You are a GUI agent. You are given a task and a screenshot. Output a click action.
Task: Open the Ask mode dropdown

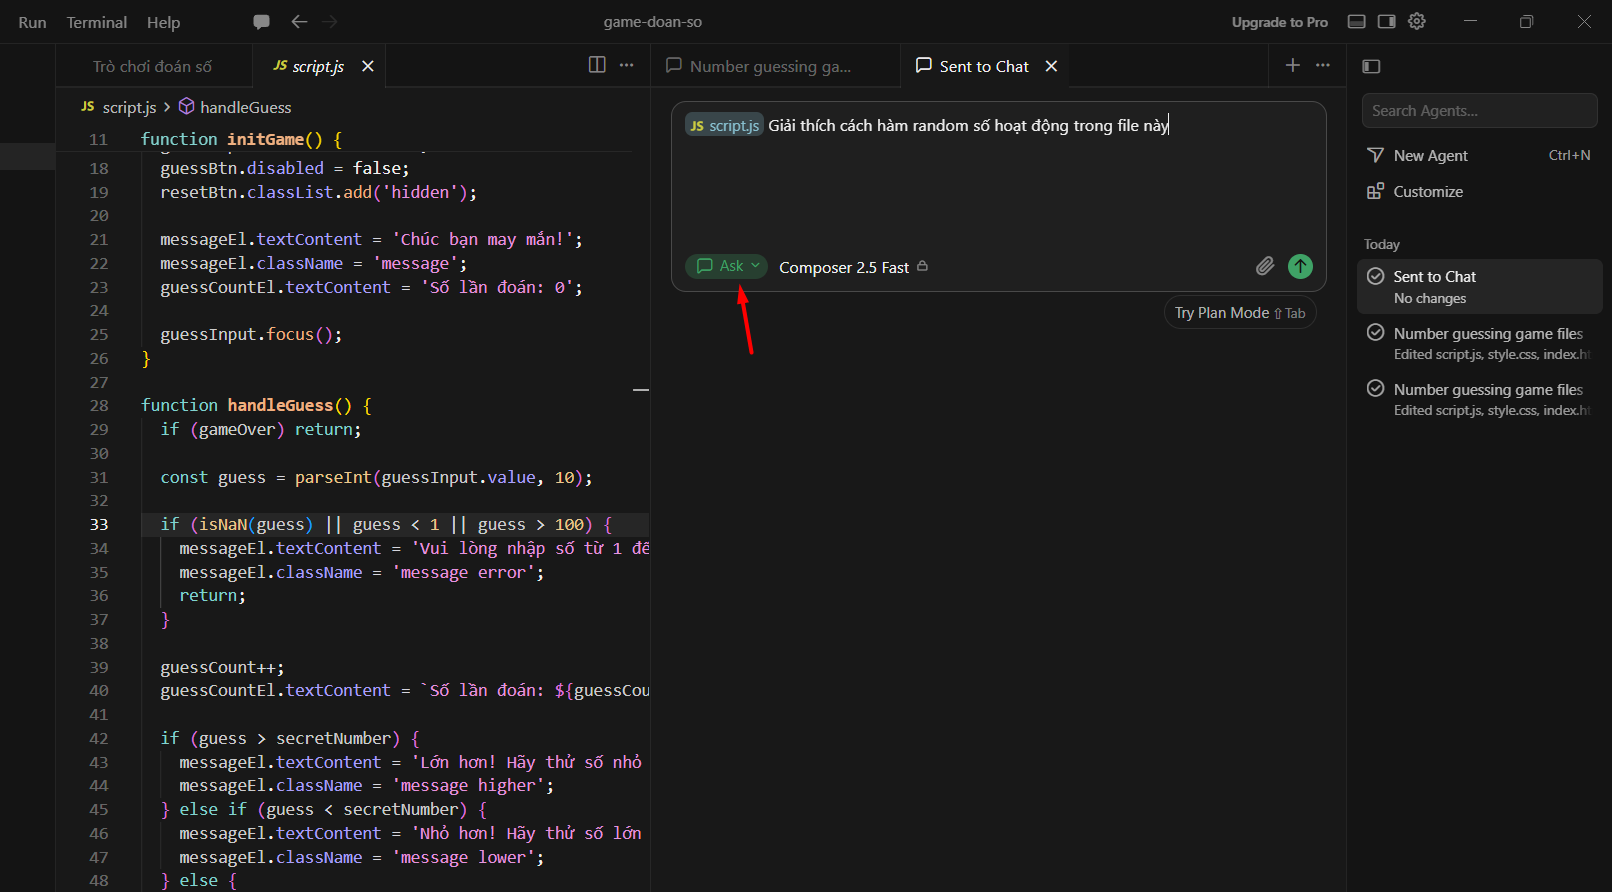[726, 266]
